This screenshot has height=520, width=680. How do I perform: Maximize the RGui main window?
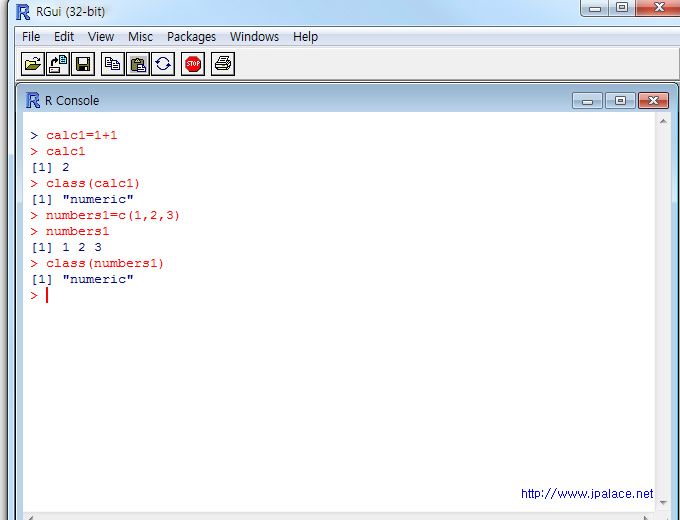click(622, 8)
